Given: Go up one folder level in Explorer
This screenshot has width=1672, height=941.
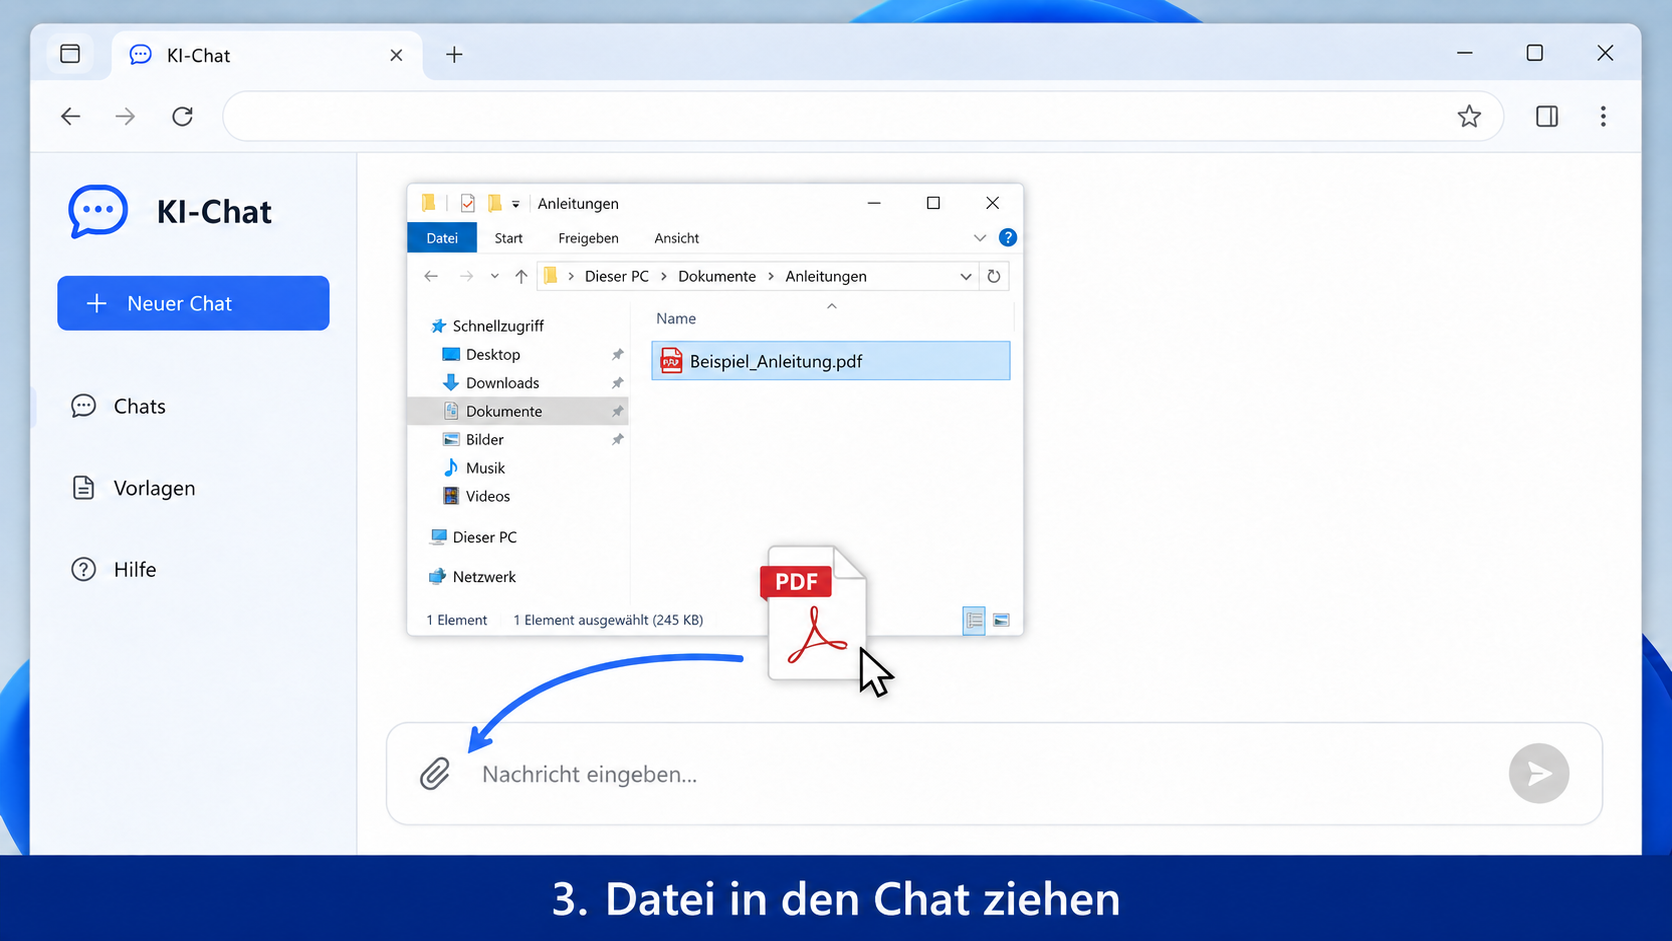Looking at the screenshot, I should [x=521, y=276].
